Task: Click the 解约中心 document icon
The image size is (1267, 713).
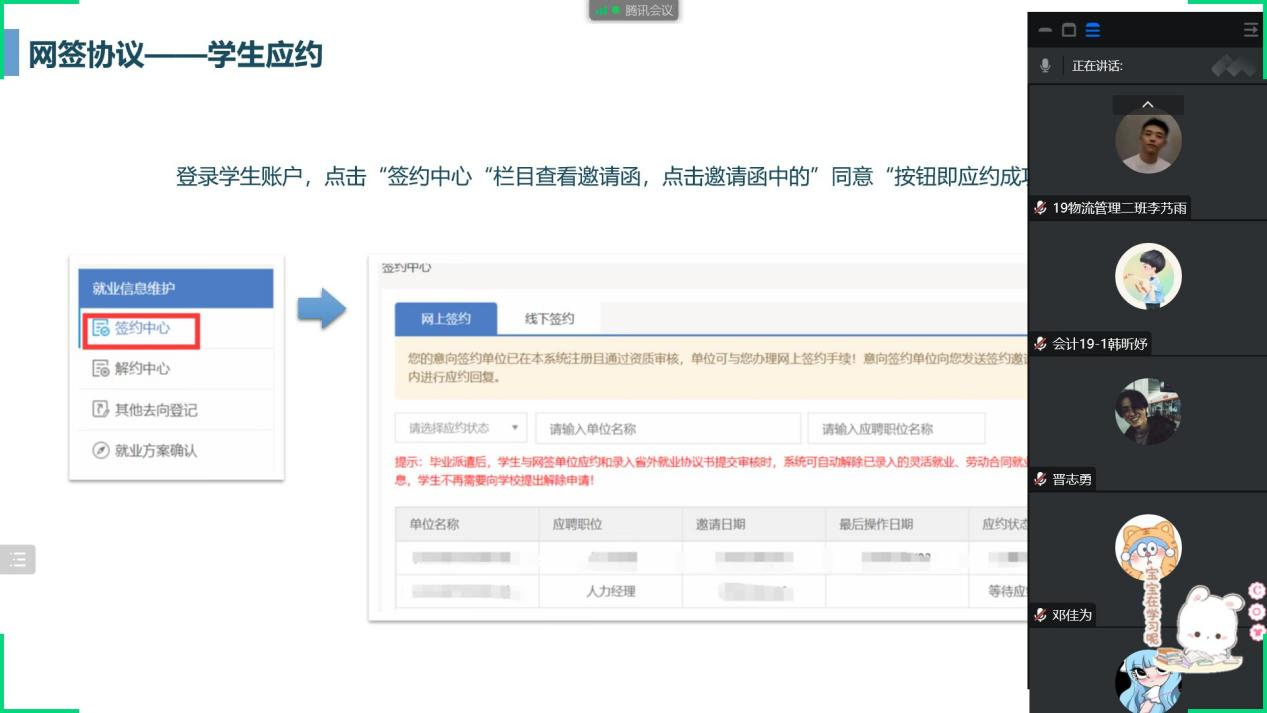Action: (x=100, y=369)
